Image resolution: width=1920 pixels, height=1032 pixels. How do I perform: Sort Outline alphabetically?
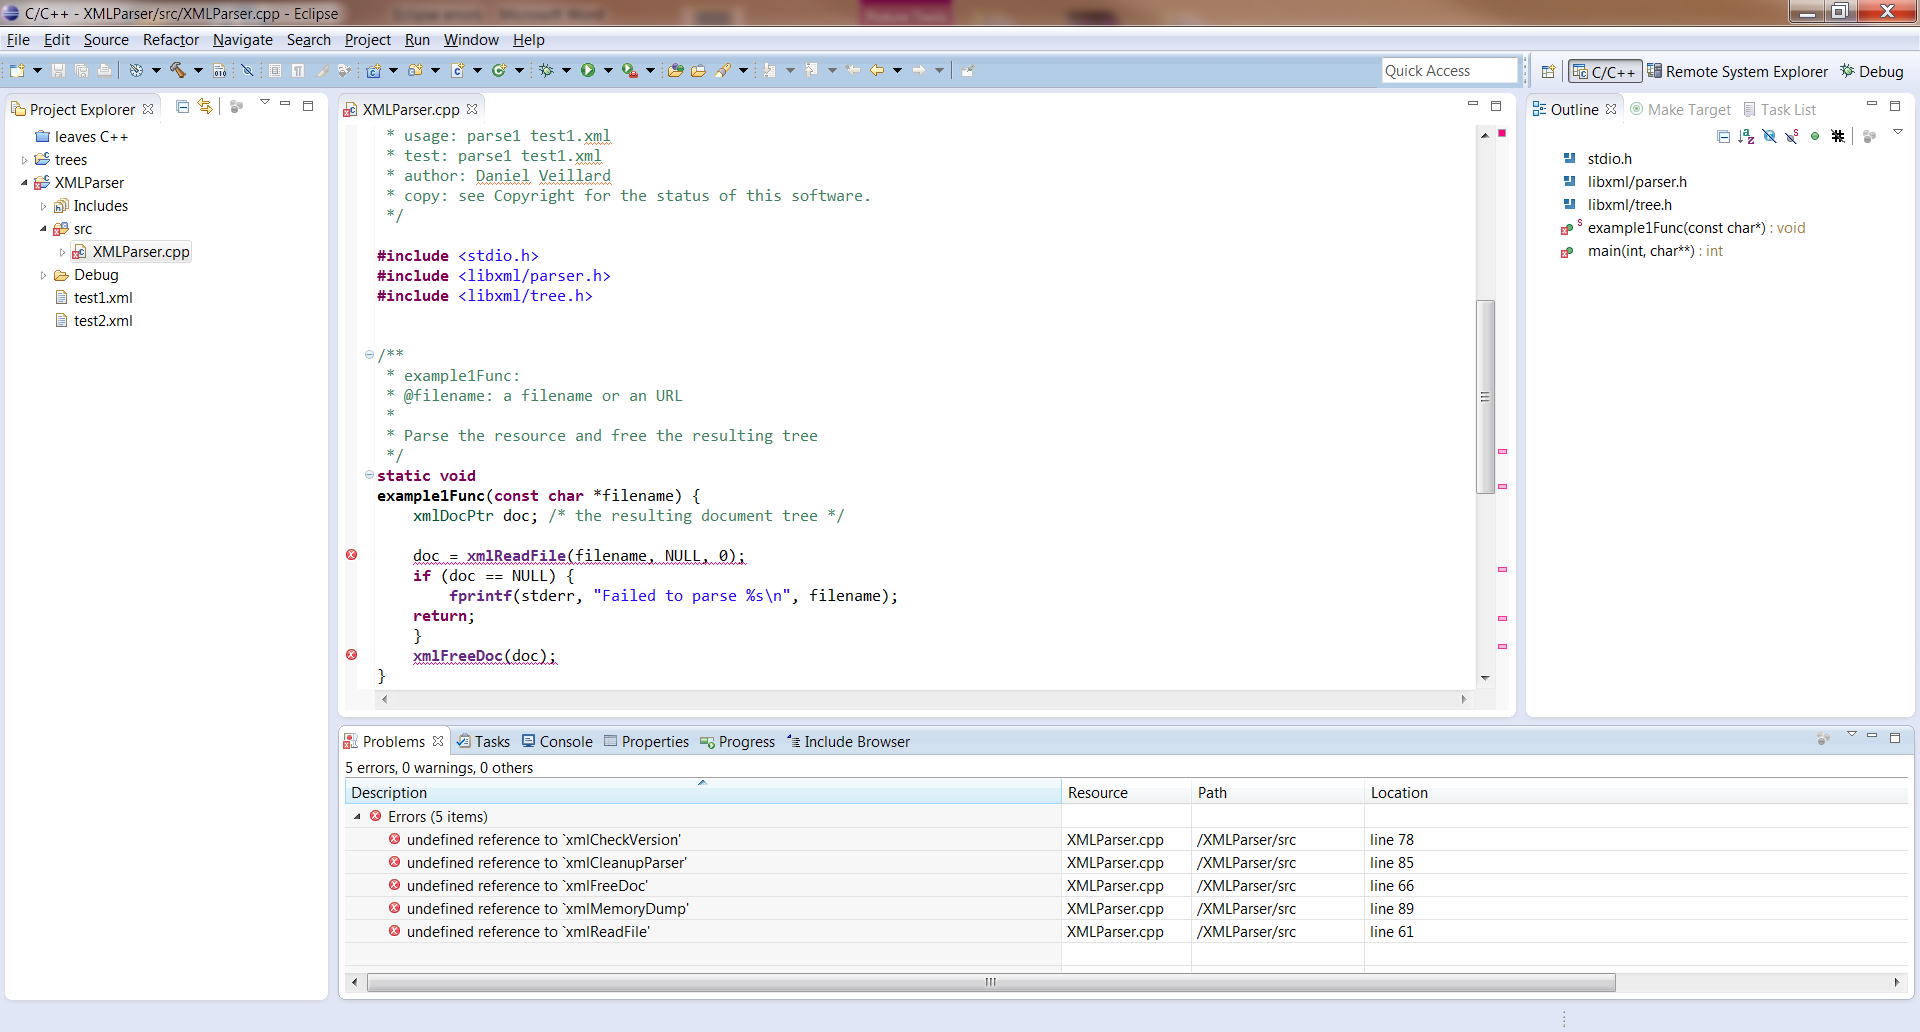1746,136
